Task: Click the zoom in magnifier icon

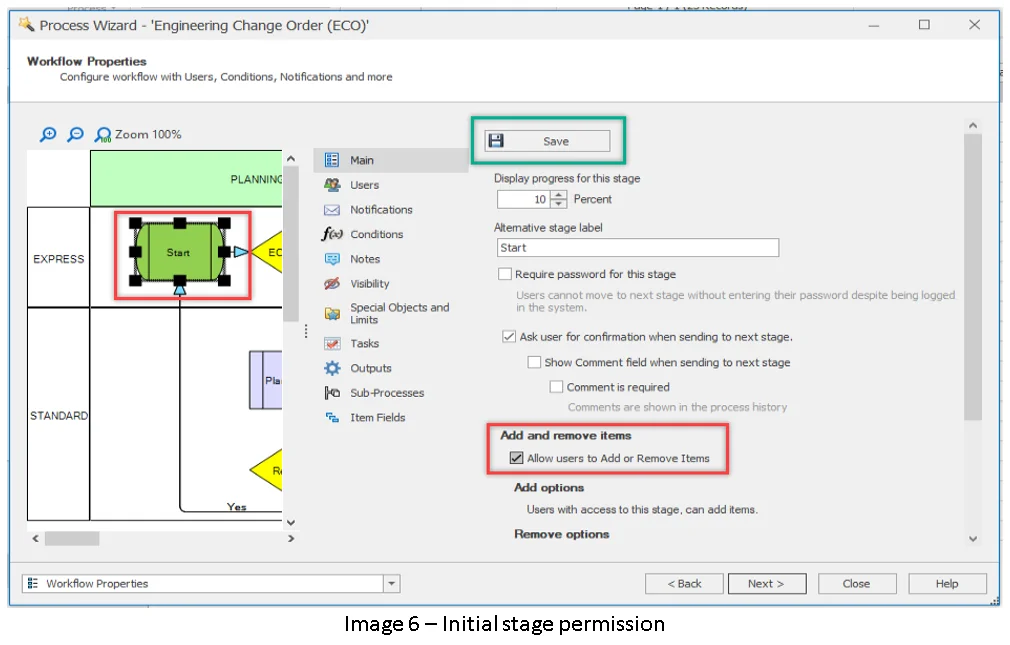Action: (48, 134)
